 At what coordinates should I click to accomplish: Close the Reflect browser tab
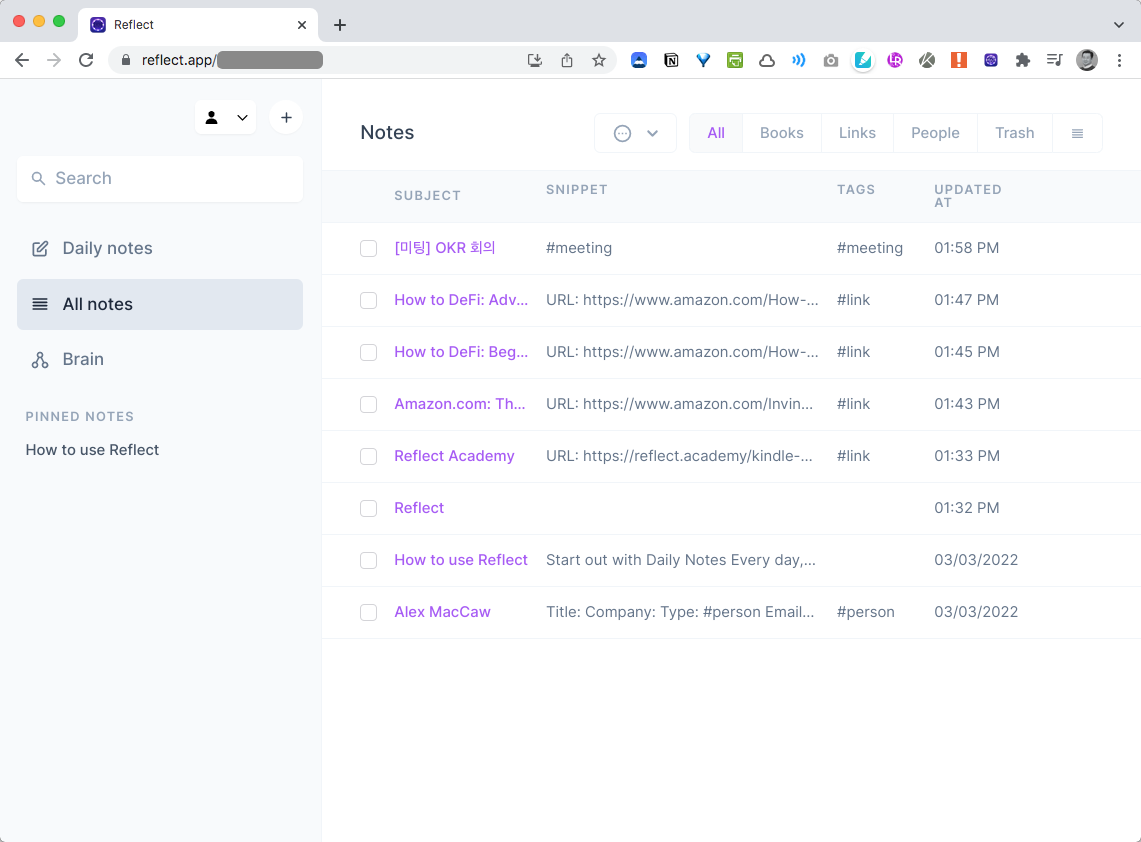302,25
